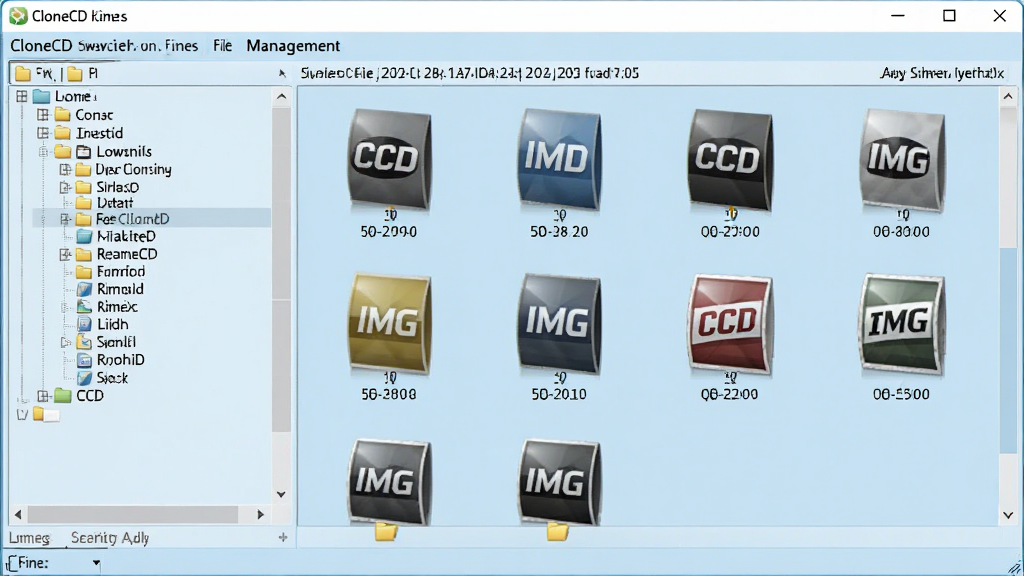Expand the ReameCD folder node
The width and height of the screenshot is (1024, 576).
point(65,254)
